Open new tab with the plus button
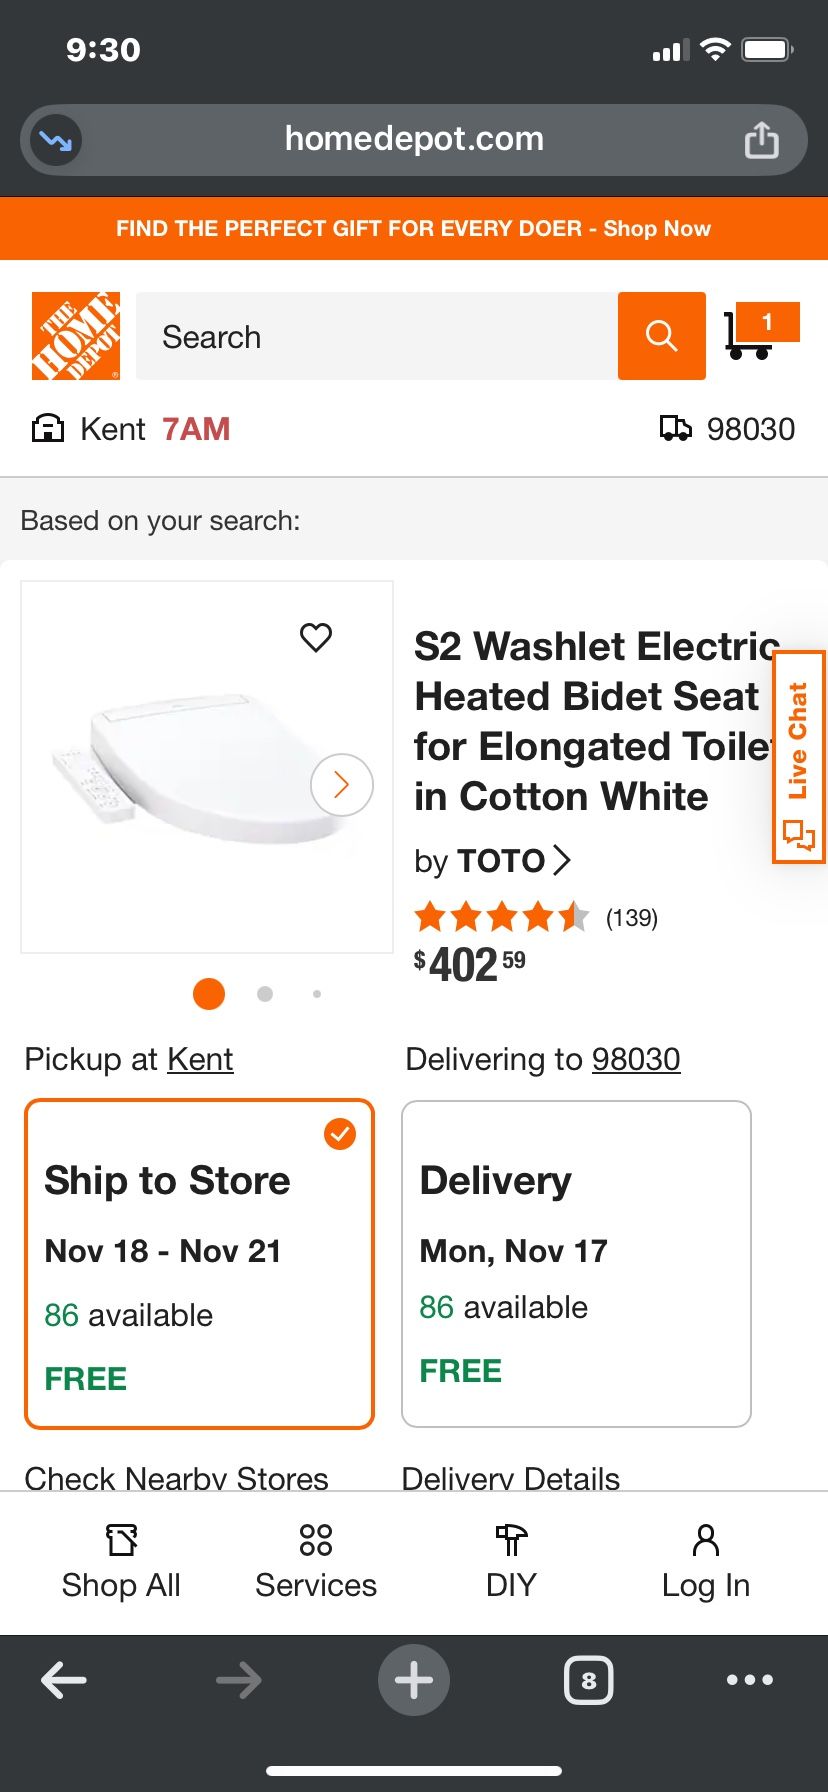828x1792 pixels. click(x=413, y=1680)
